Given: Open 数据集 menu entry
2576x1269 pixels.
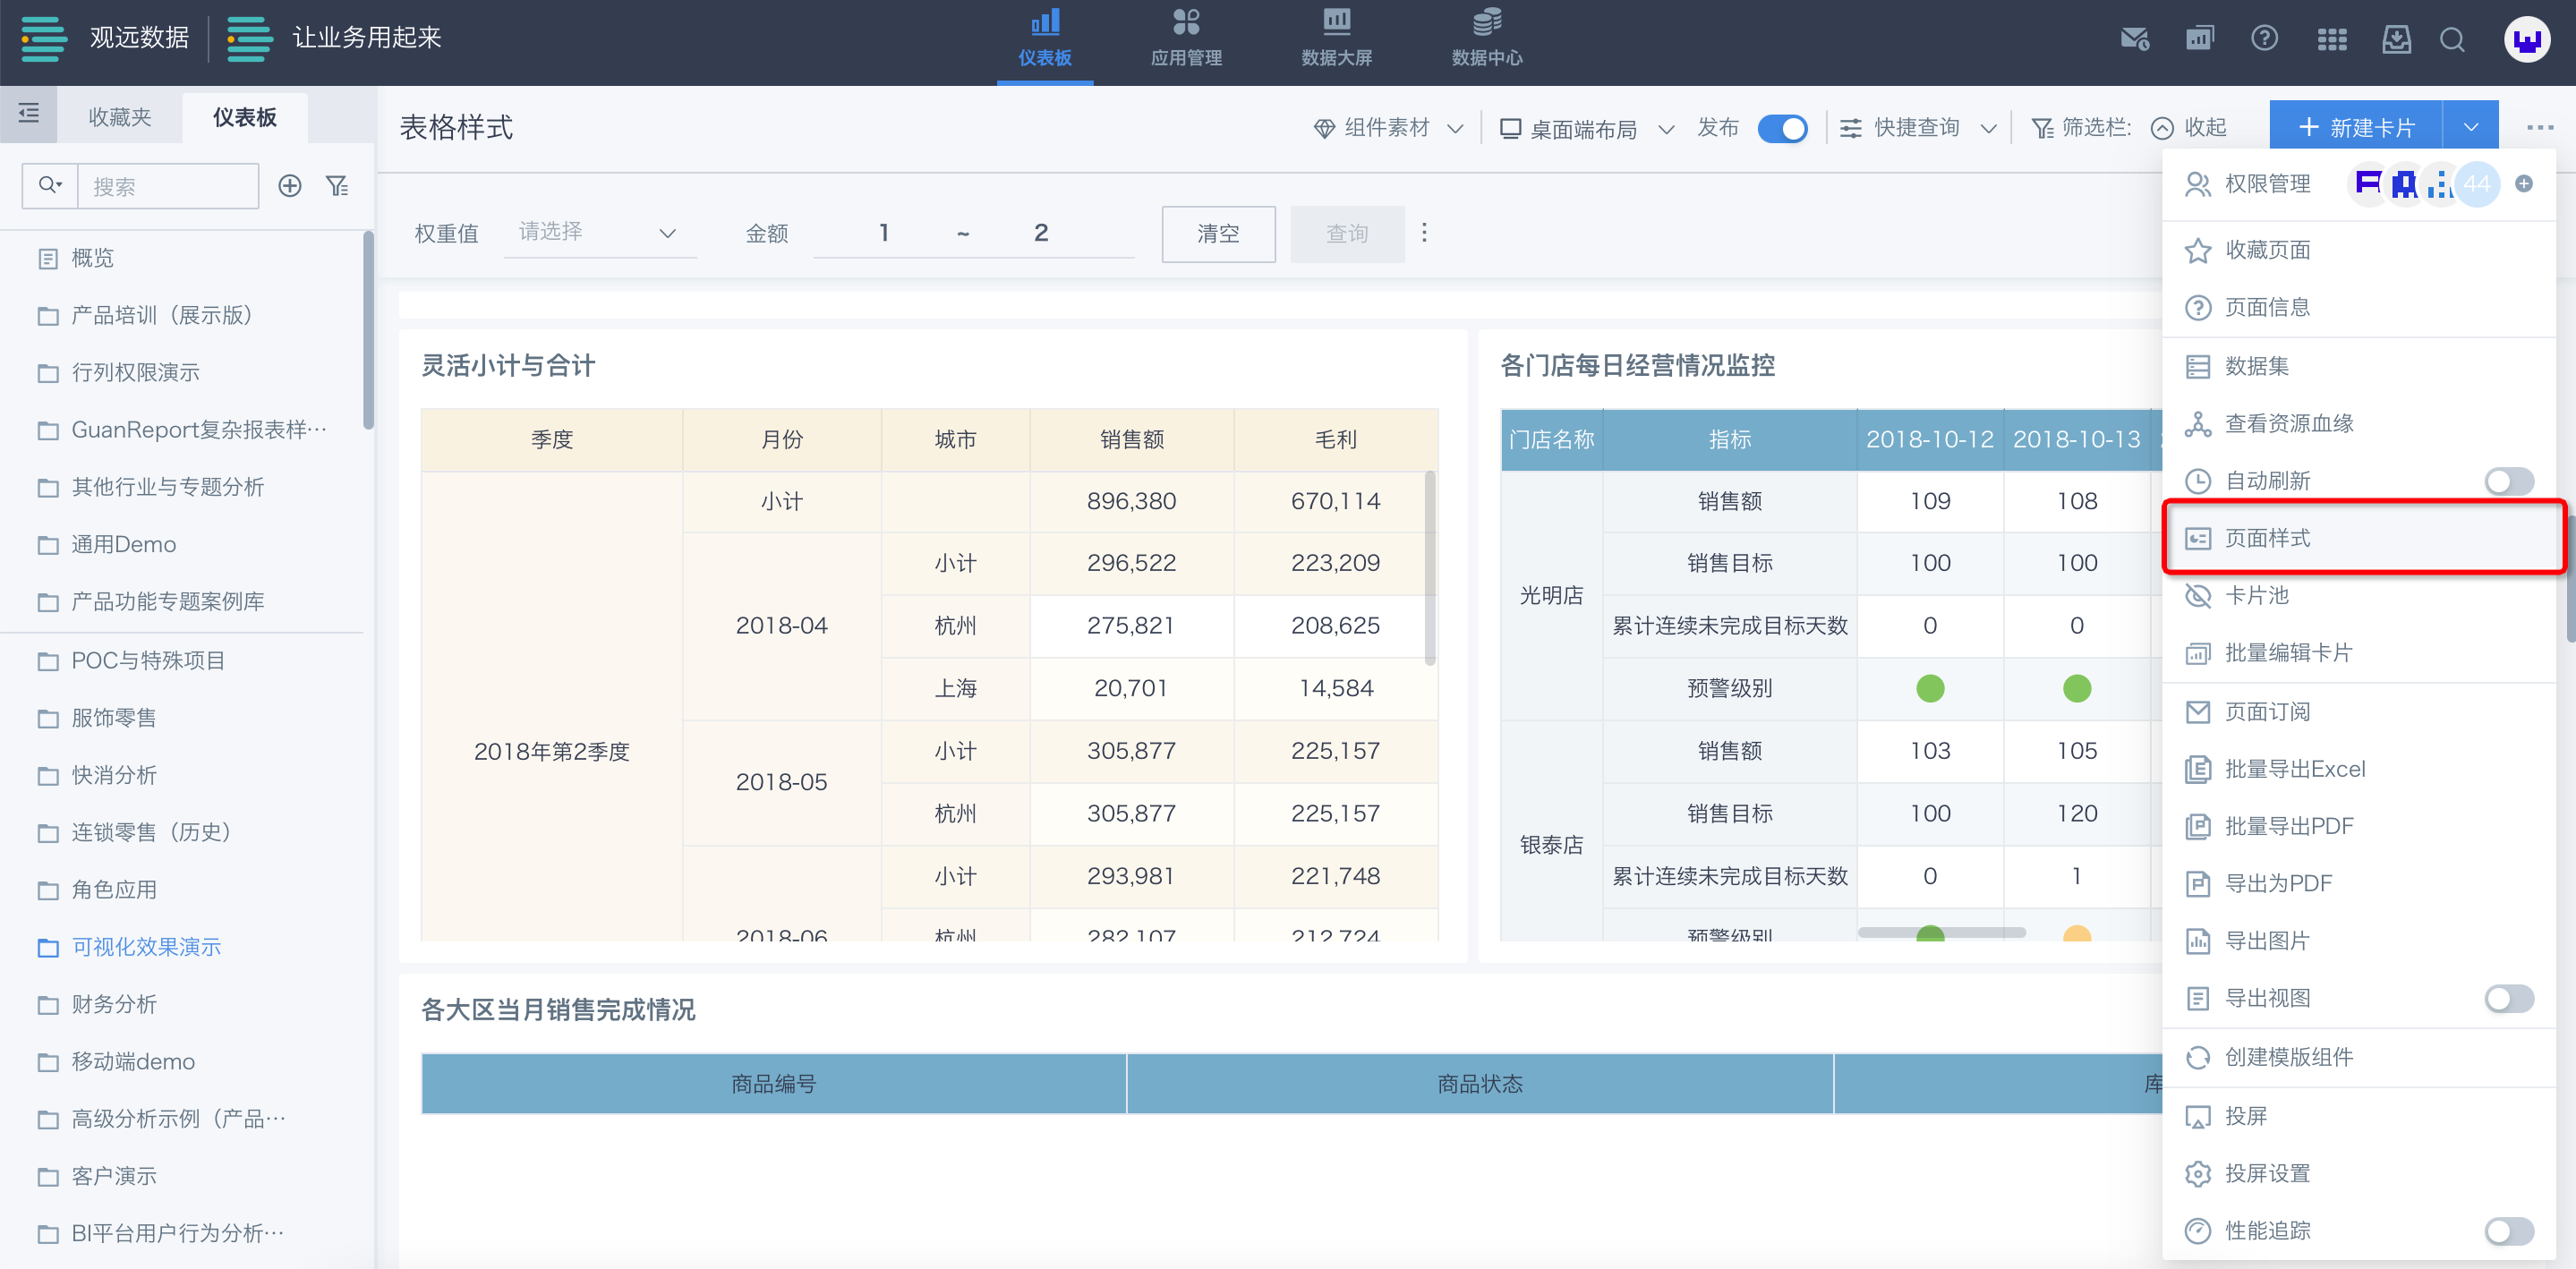Looking at the screenshot, I should coord(2359,366).
